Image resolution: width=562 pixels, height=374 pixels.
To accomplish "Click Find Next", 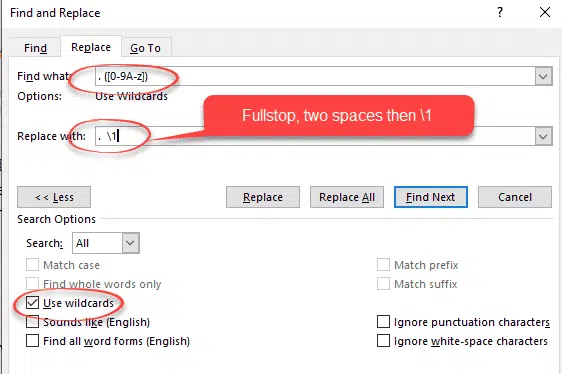I will (430, 197).
